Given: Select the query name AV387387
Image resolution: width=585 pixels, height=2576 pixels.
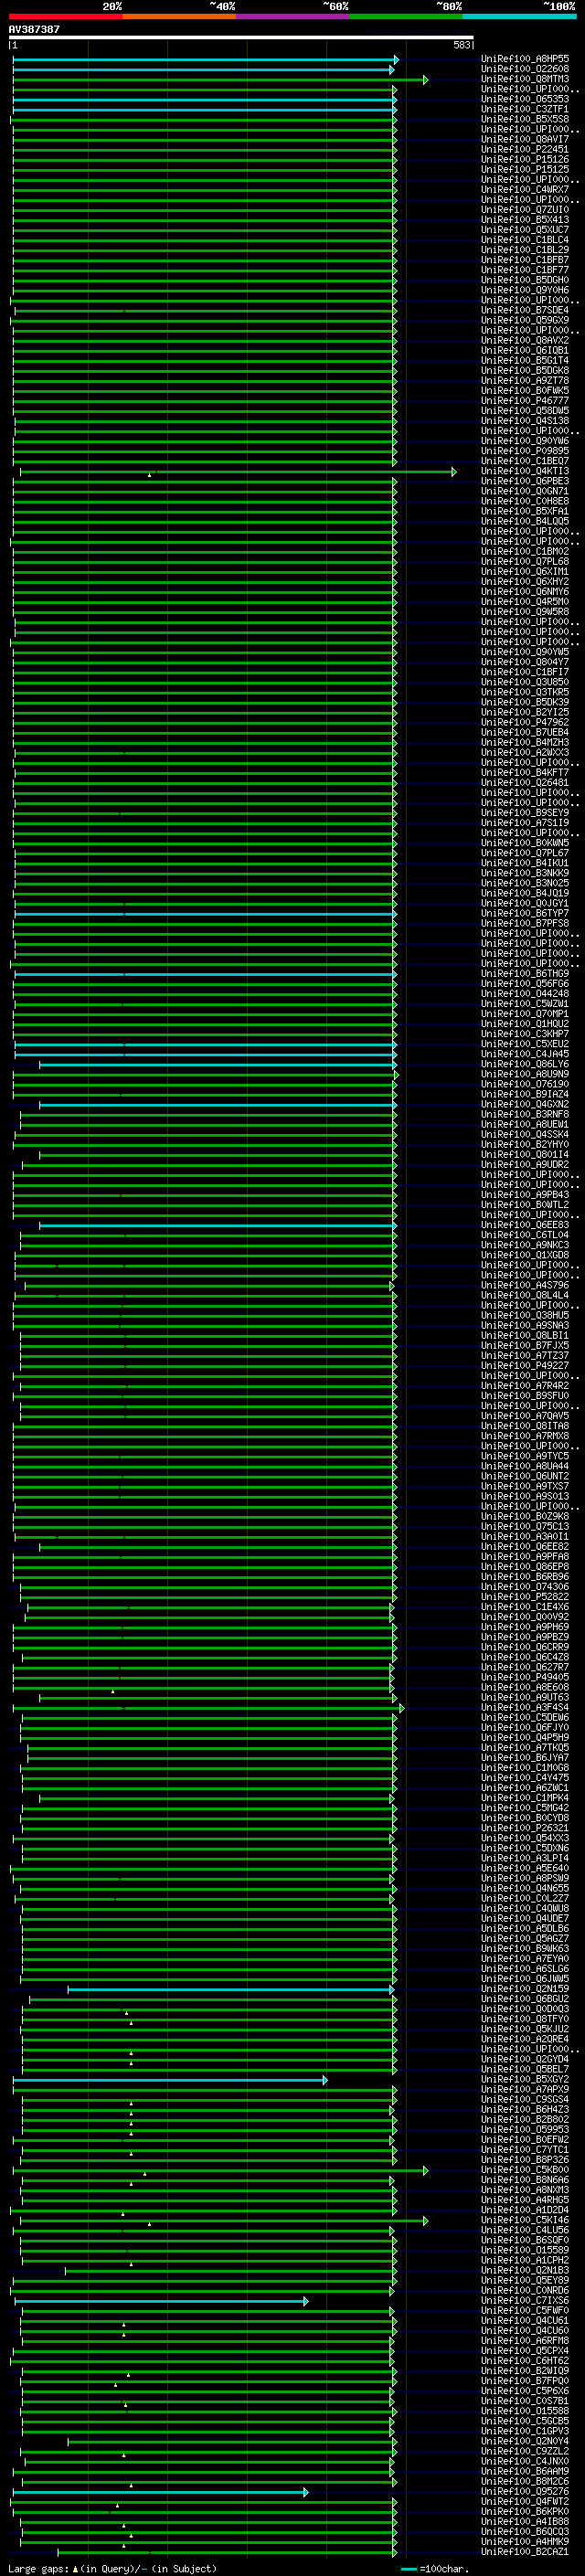Looking at the screenshot, I should (34, 29).
